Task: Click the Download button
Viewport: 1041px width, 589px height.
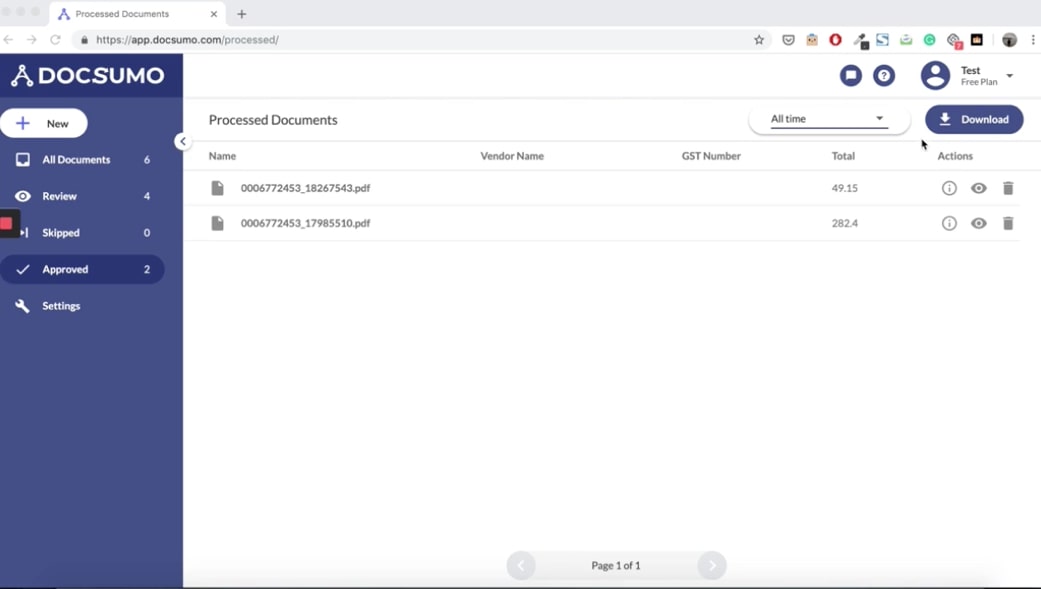Action: 974,119
